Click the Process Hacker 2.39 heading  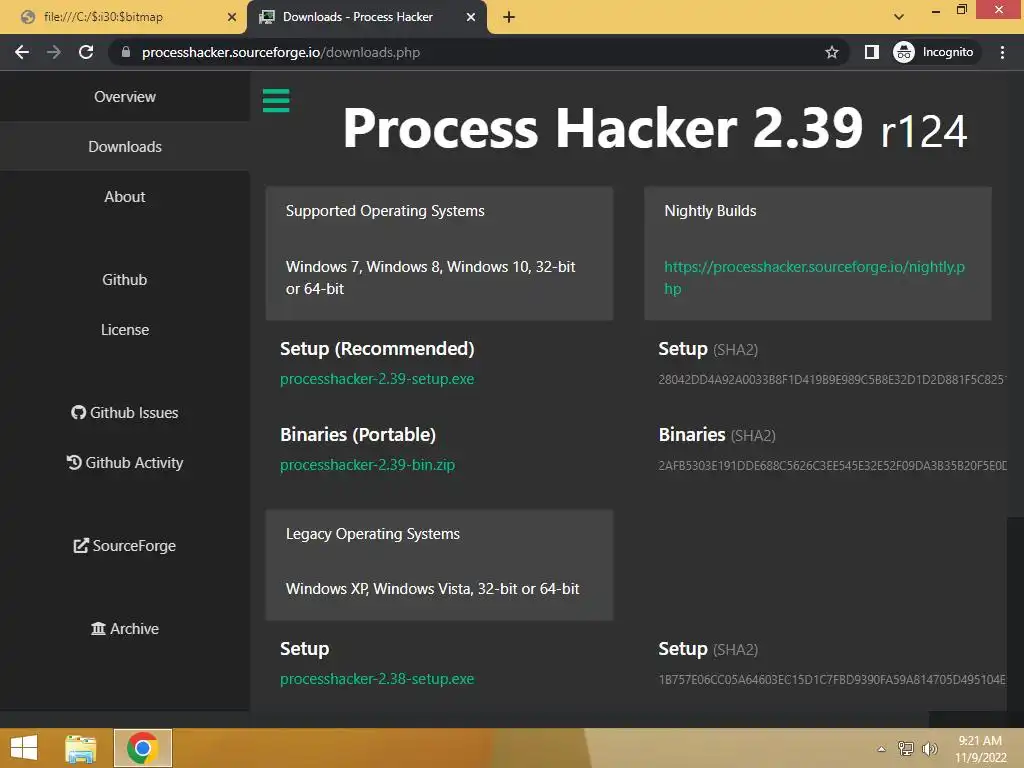654,128
